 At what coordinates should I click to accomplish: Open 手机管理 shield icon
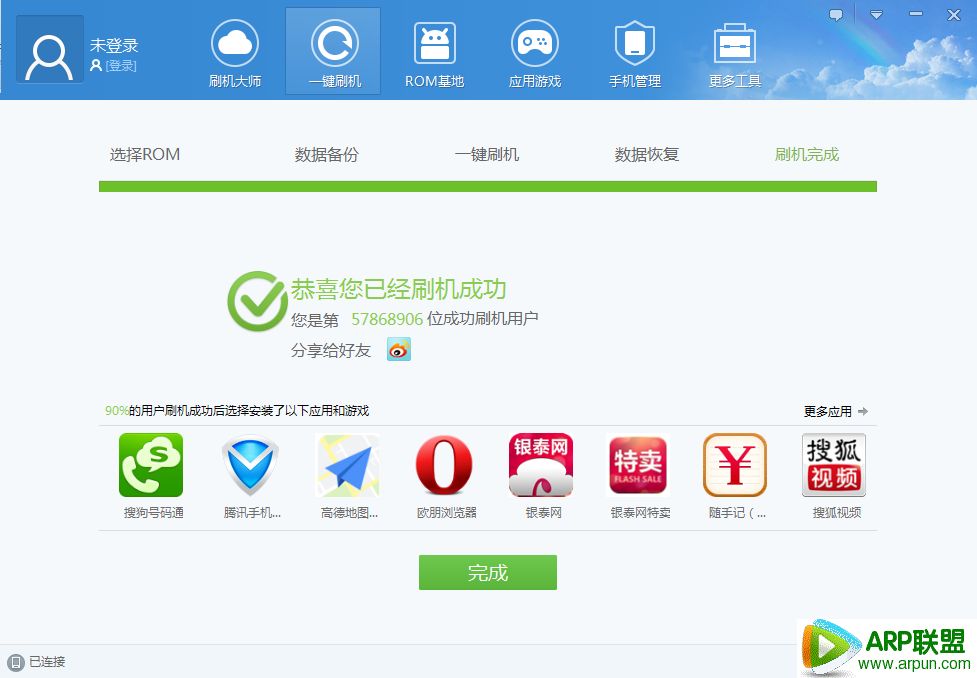point(634,43)
